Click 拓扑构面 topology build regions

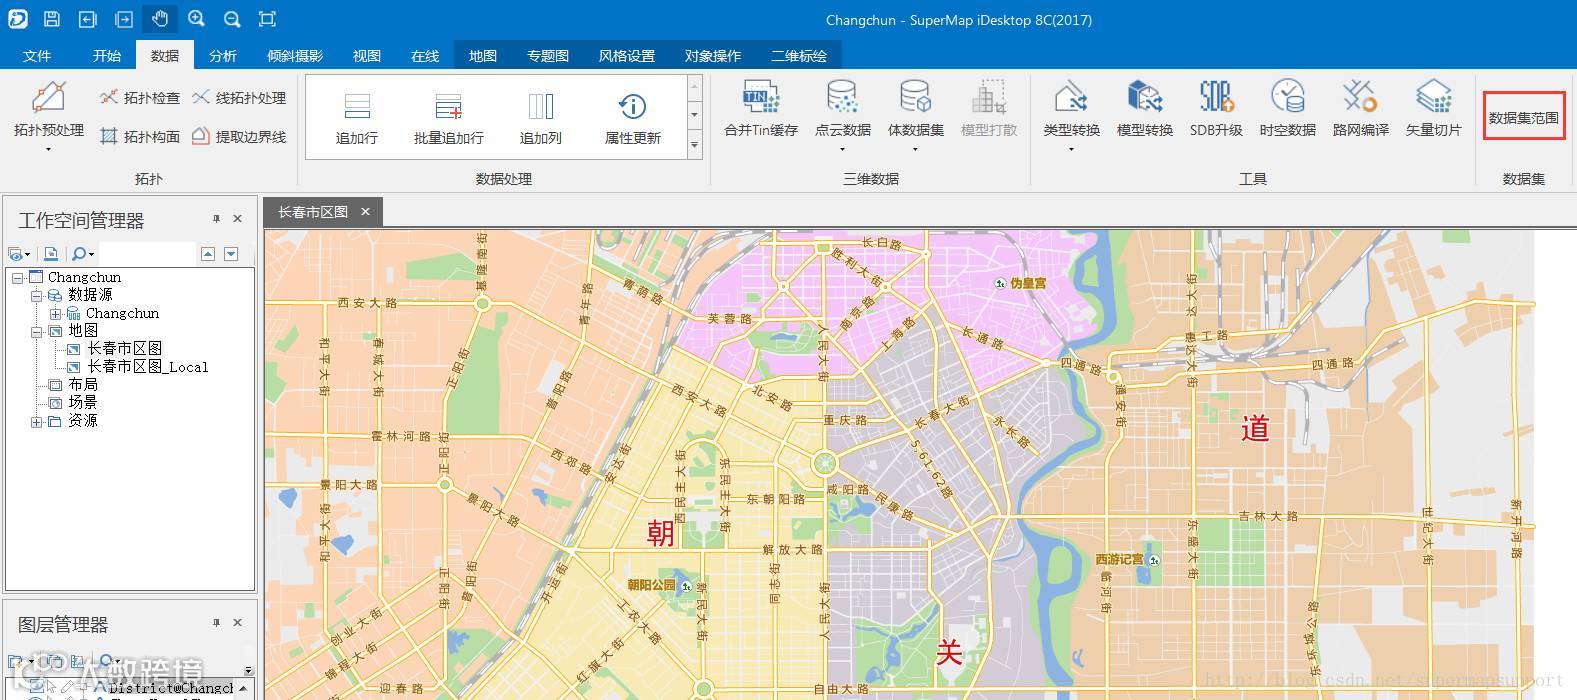139,137
